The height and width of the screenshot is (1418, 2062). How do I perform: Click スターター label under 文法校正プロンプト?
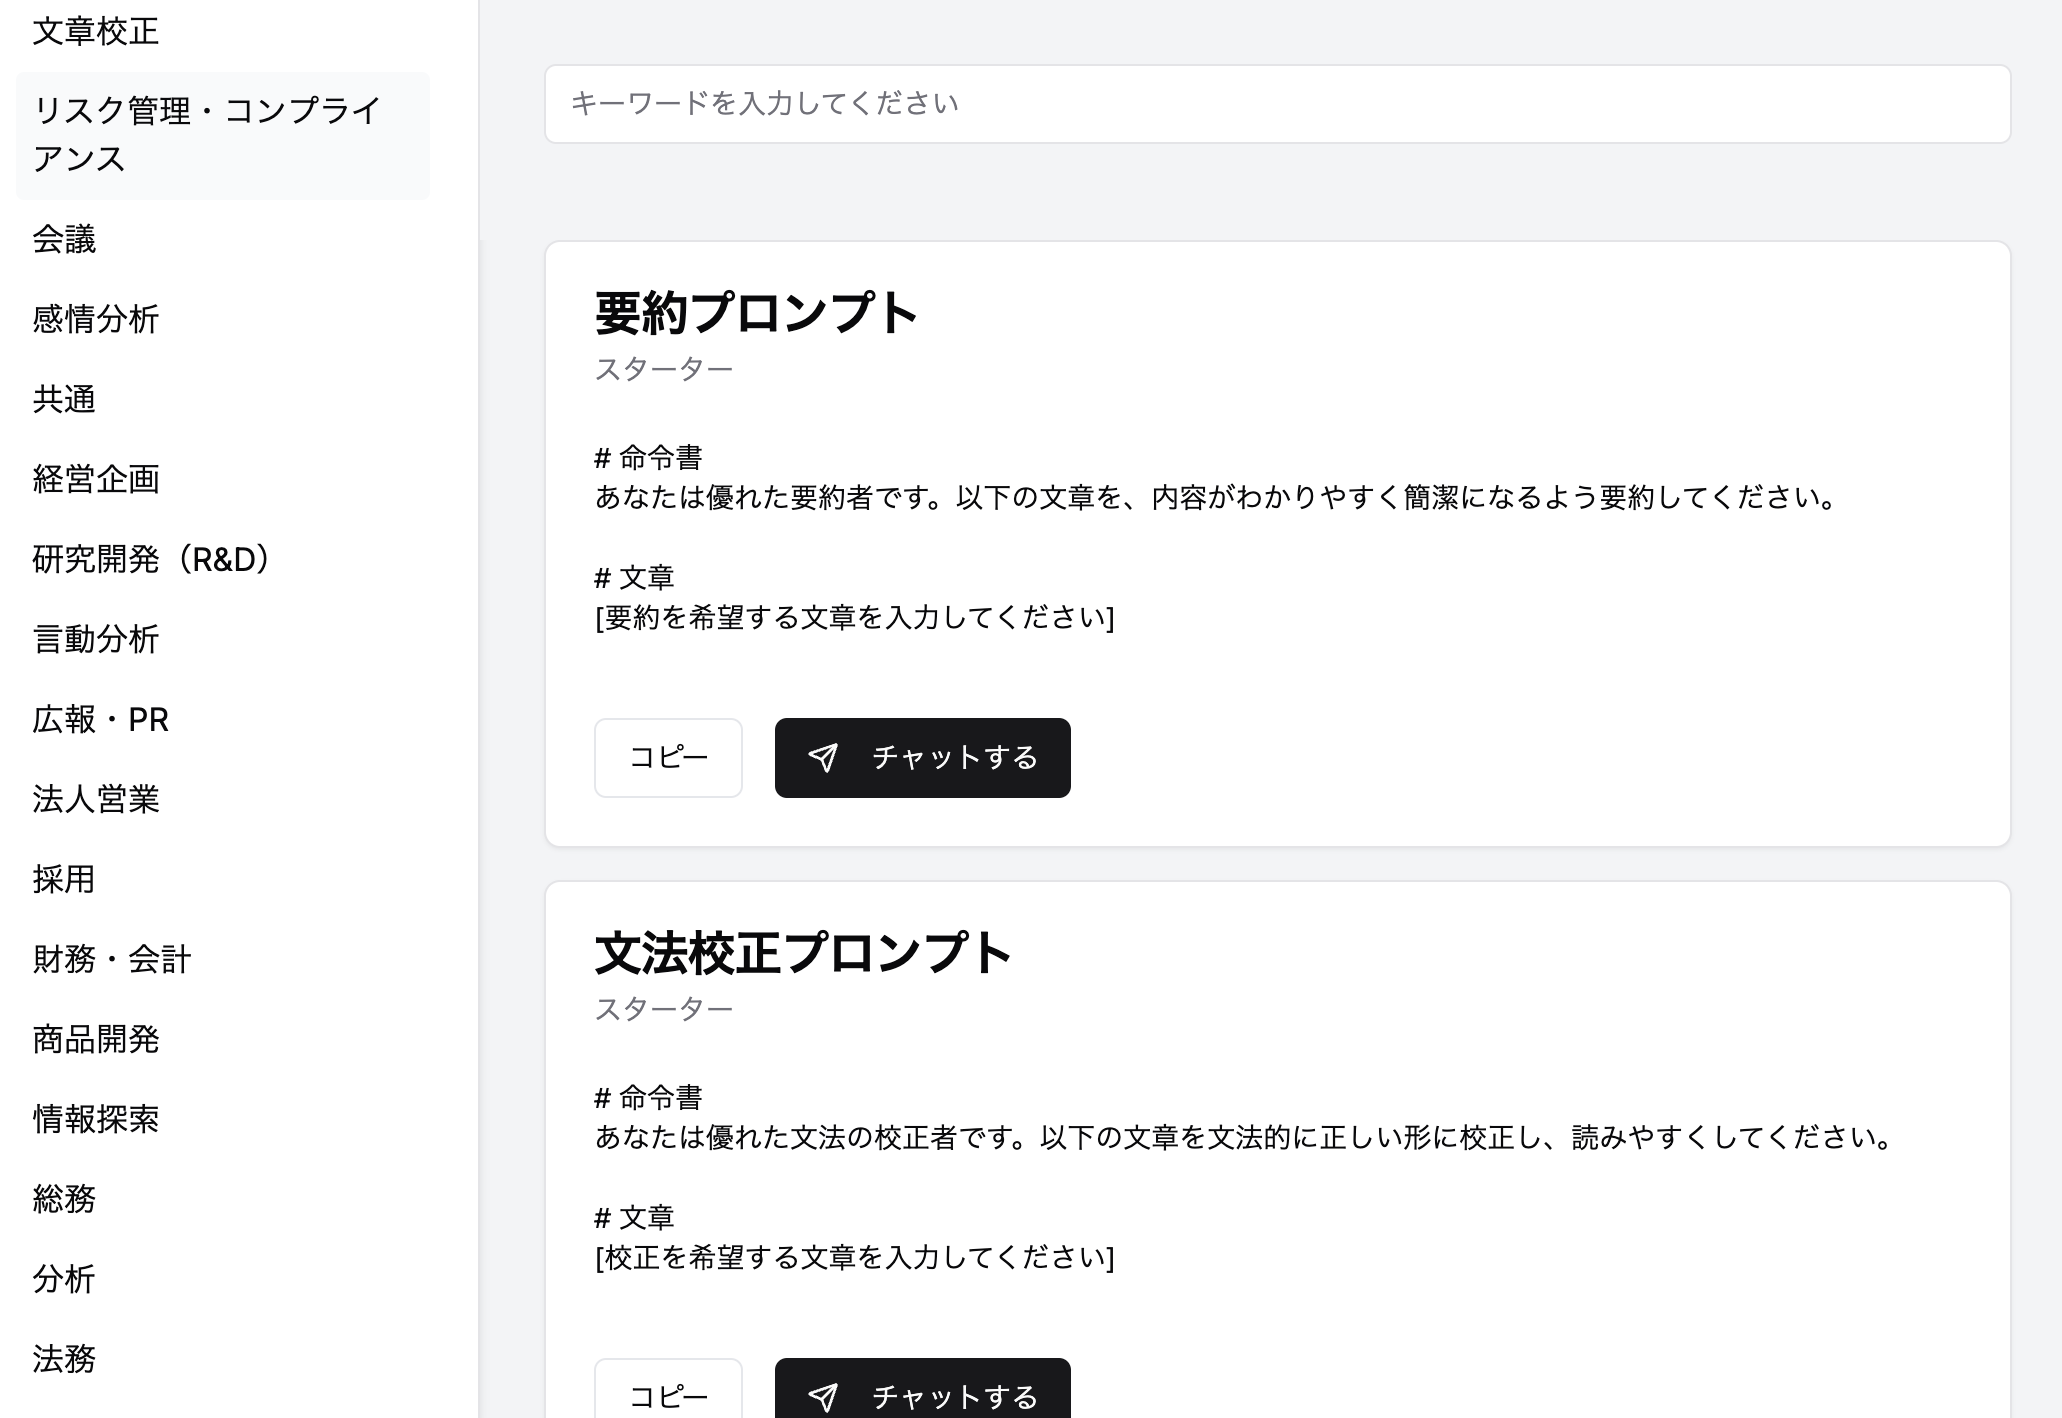point(664,1009)
